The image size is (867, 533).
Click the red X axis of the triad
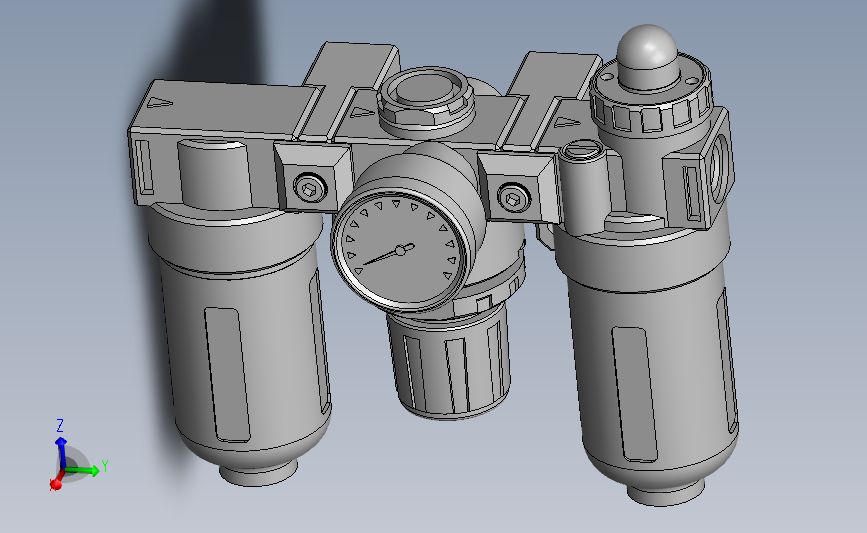coord(56,482)
